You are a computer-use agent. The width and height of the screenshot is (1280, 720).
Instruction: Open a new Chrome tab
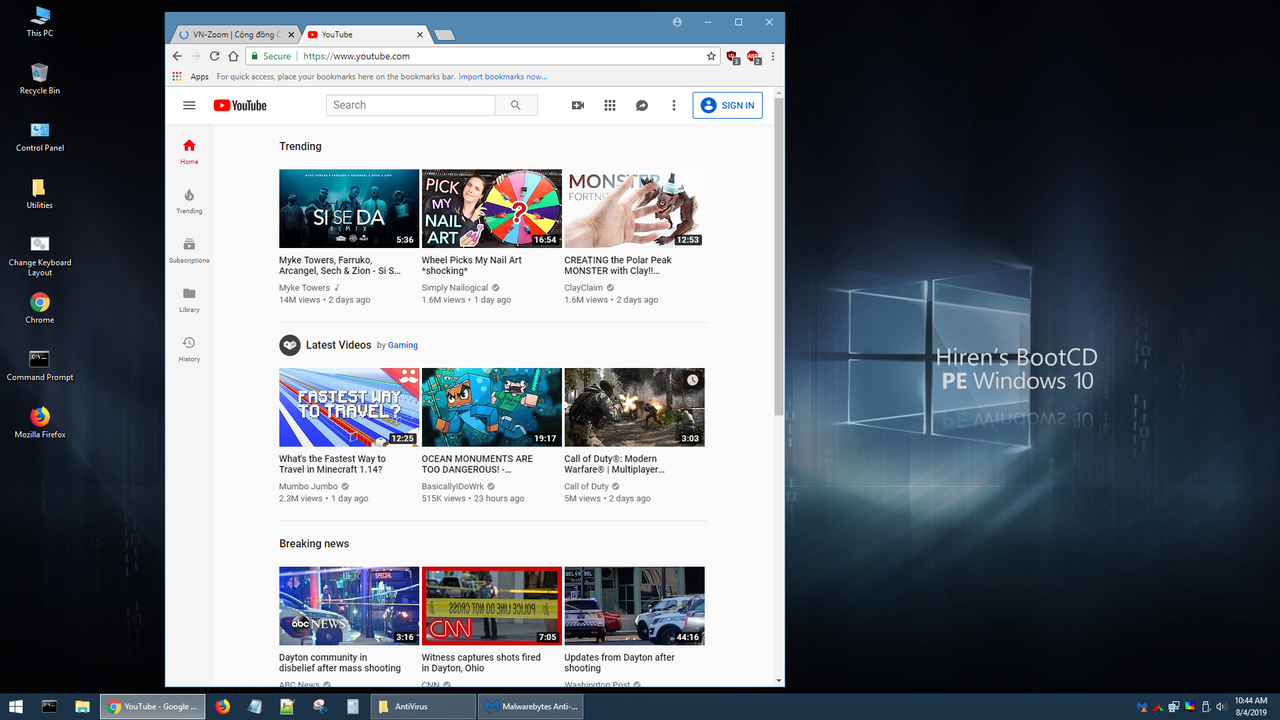445,35
